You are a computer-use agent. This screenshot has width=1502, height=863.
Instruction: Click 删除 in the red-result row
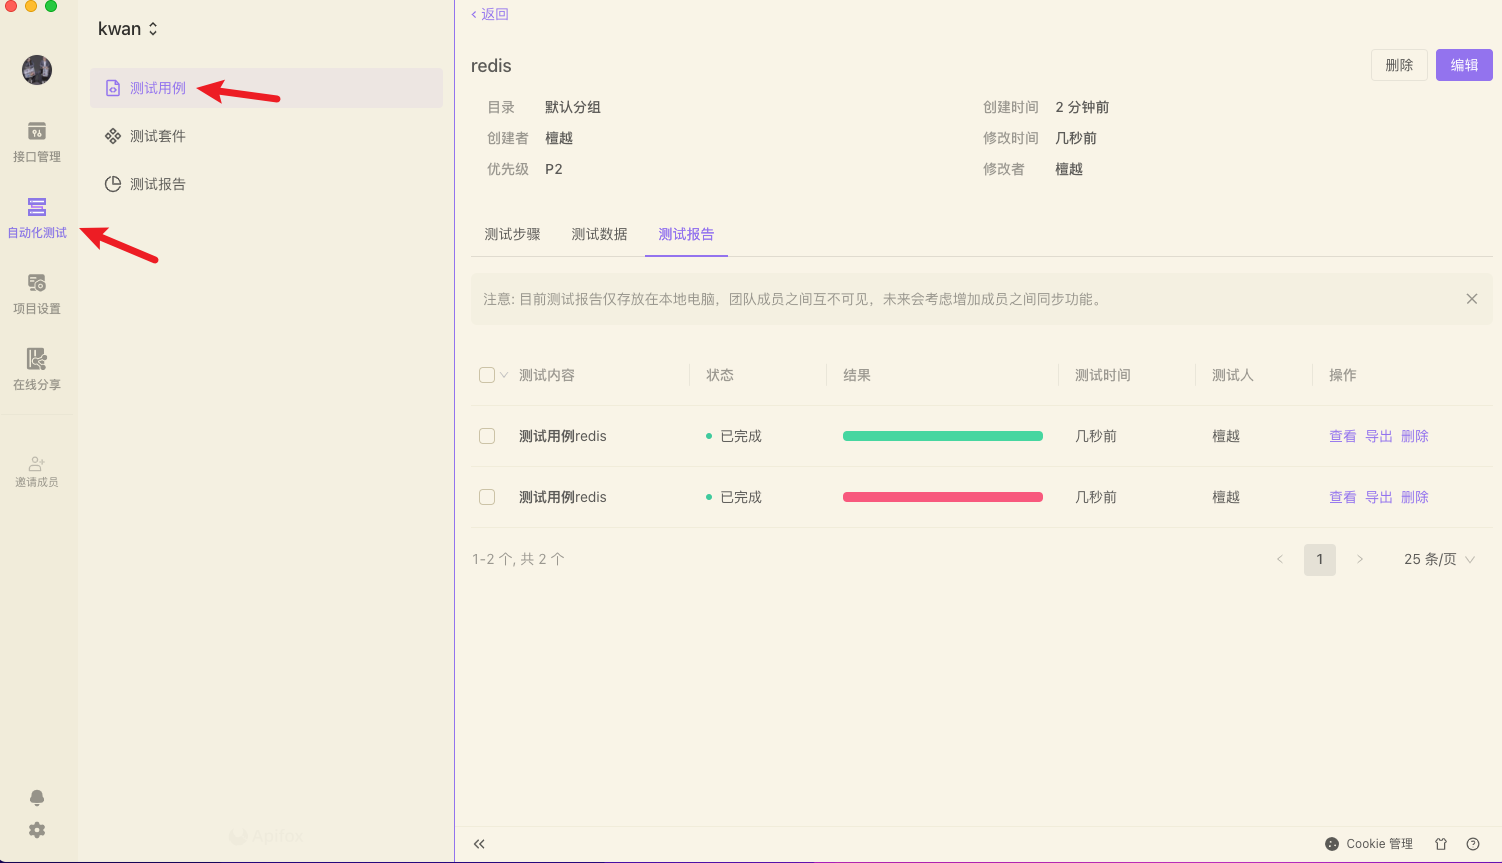pos(1414,497)
